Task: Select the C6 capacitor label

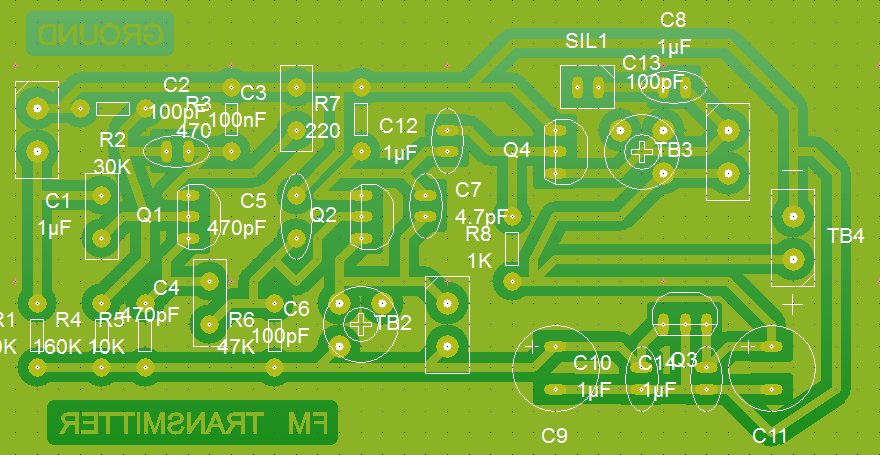Action: 296,309
